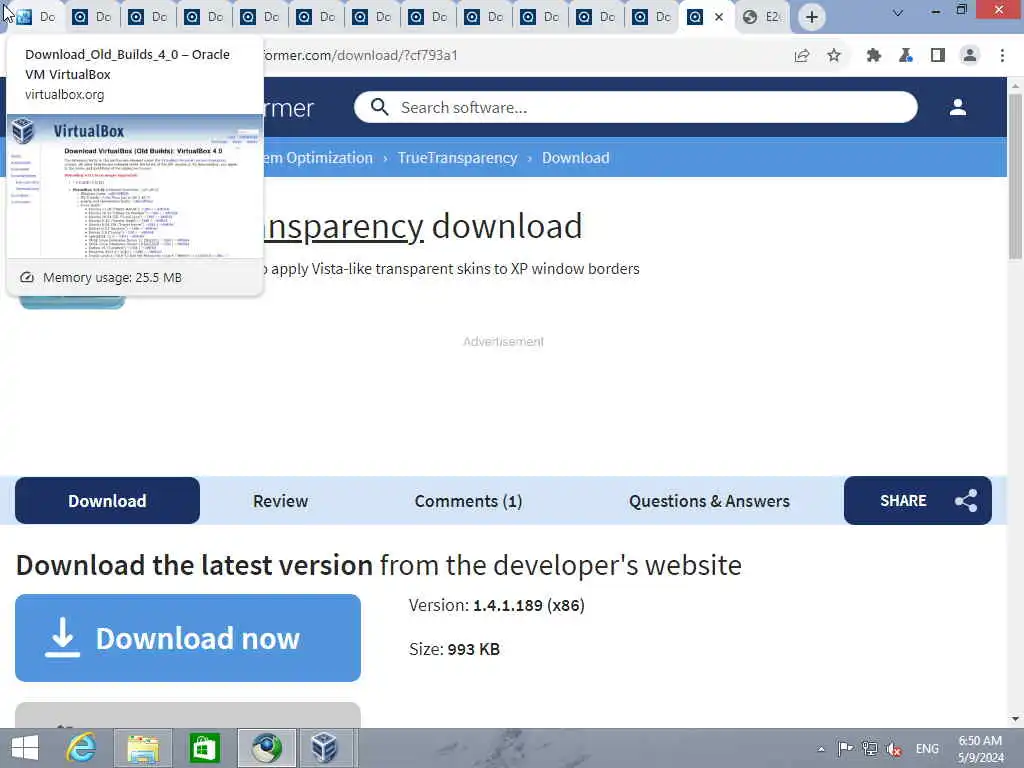This screenshot has height=768, width=1024.
Task: Click the flask experiments icon in toolbar
Action: (x=906, y=56)
